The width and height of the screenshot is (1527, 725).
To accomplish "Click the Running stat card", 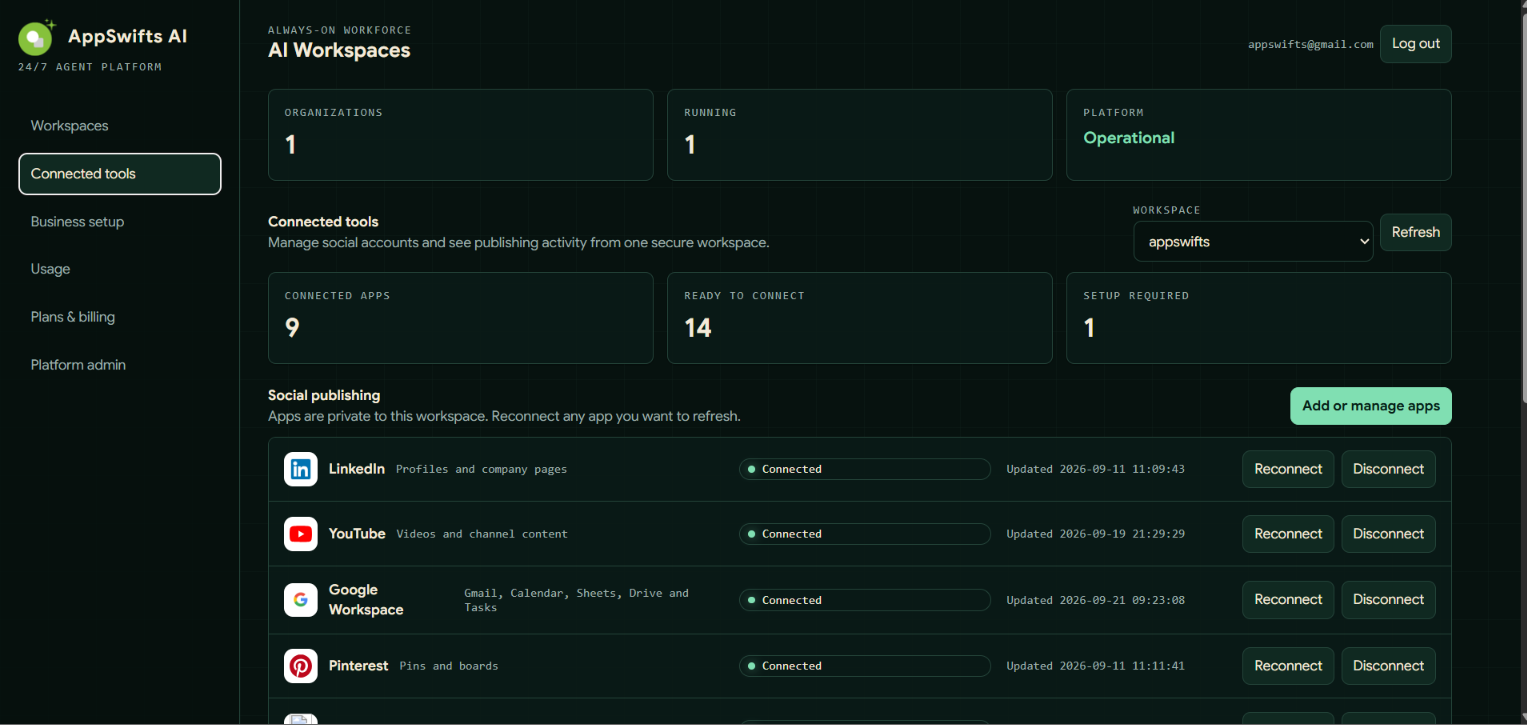I will click(x=860, y=135).
